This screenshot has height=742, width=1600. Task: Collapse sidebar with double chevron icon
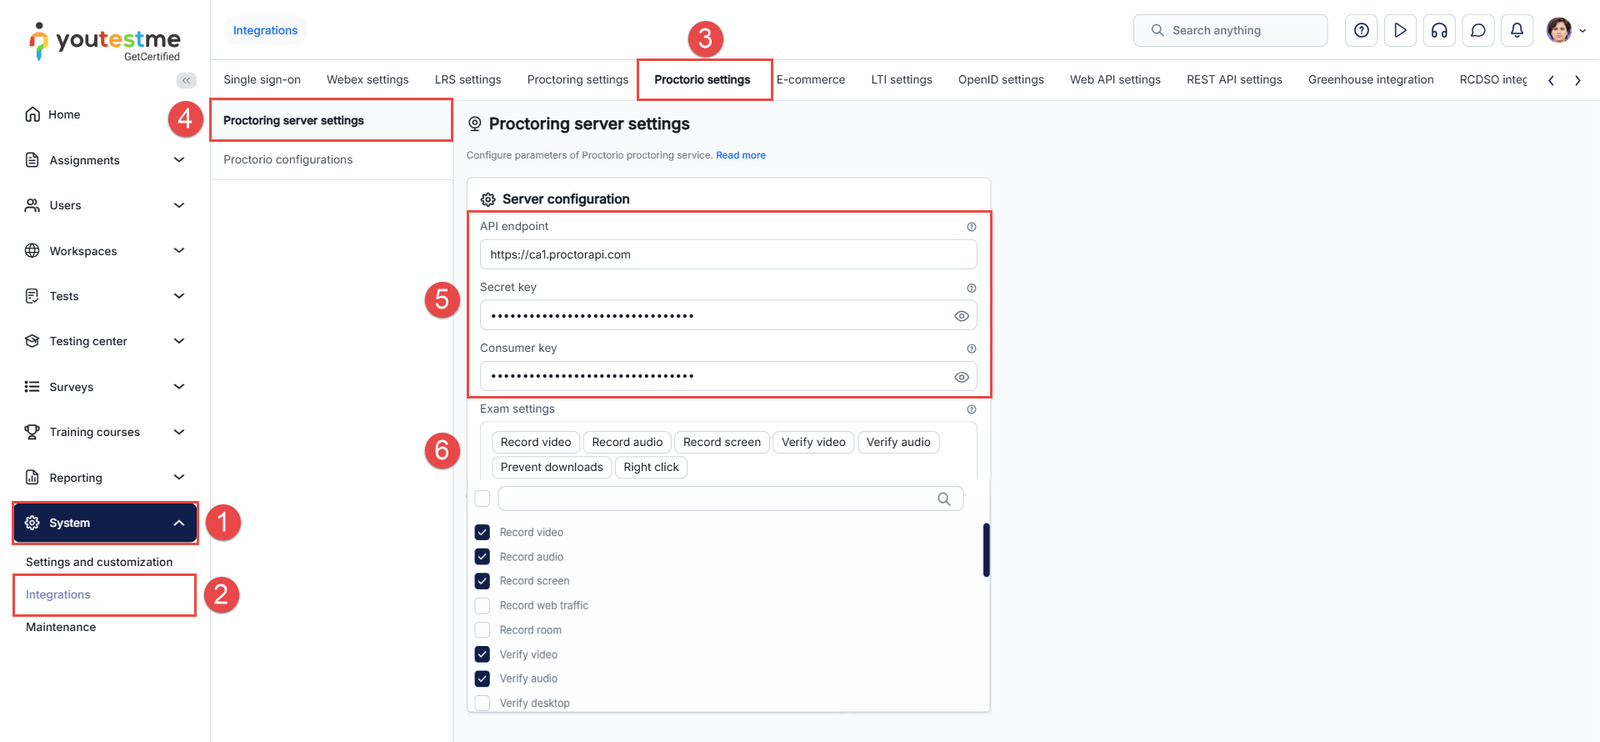(186, 80)
